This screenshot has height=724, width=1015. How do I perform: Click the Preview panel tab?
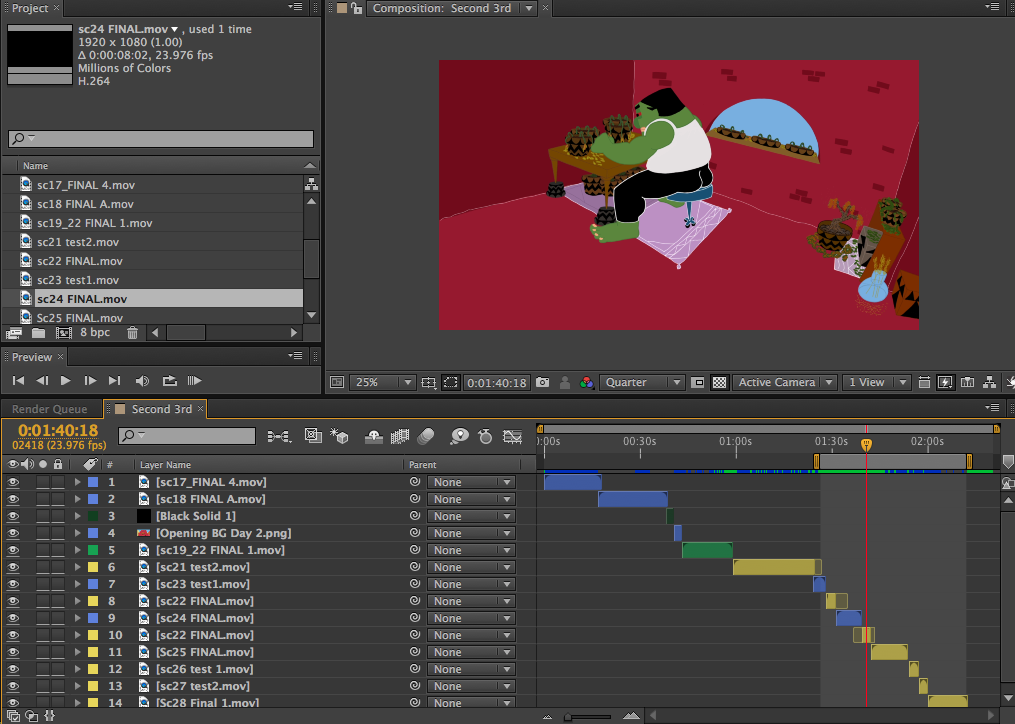32,357
